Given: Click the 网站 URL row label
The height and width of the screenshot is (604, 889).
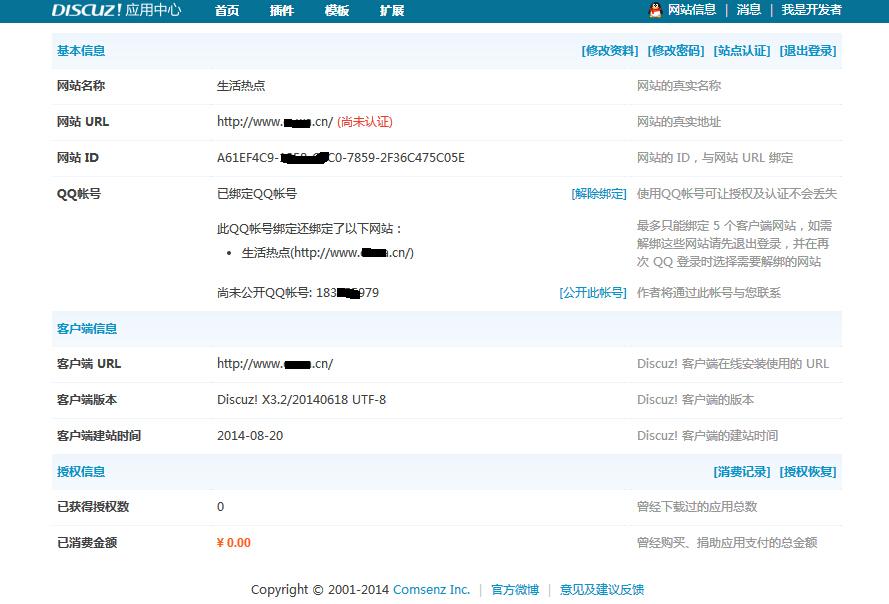Looking at the screenshot, I should coord(83,122).
